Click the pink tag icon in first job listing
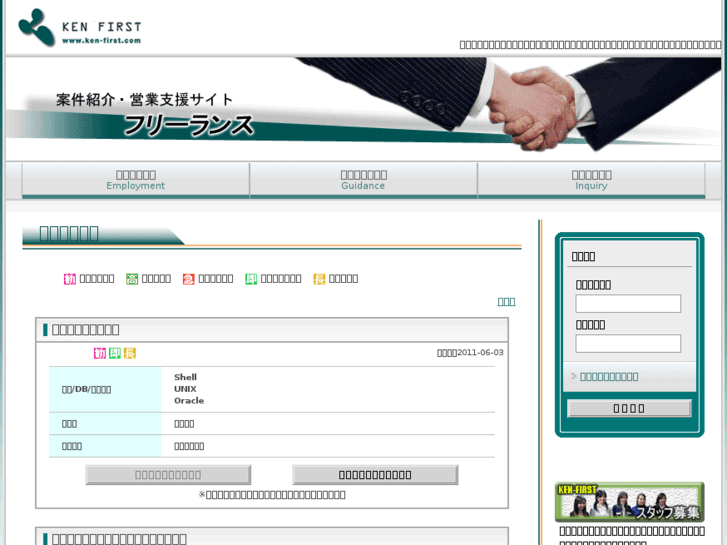727x545 pixels. tap(100, 353)
